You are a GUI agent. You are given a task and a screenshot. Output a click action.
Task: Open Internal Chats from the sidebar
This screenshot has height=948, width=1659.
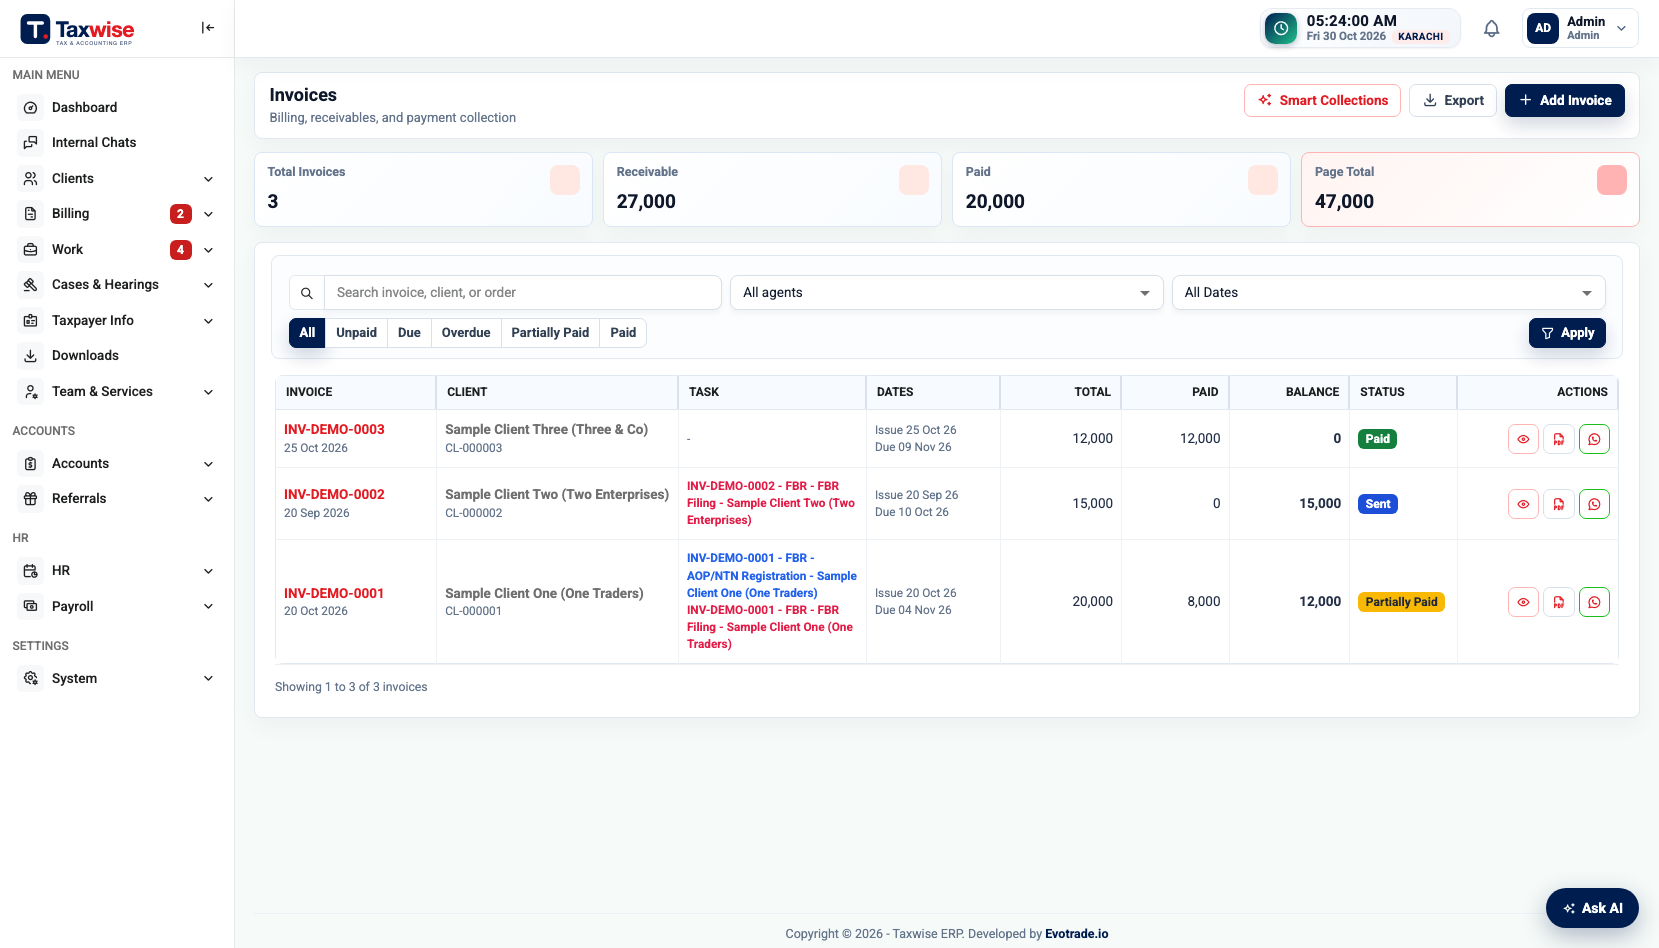(x=117, y=143)
